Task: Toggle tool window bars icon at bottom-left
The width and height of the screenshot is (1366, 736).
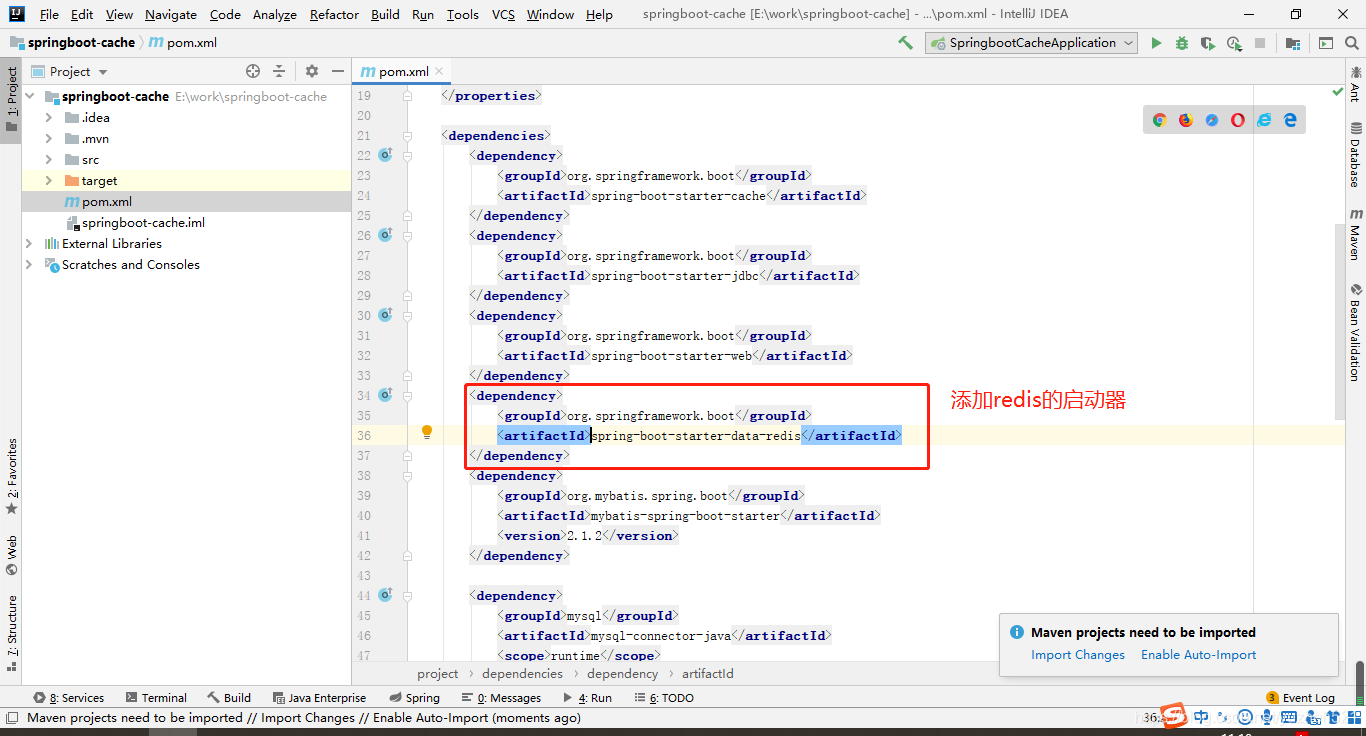Action: (x=11, y=717)
